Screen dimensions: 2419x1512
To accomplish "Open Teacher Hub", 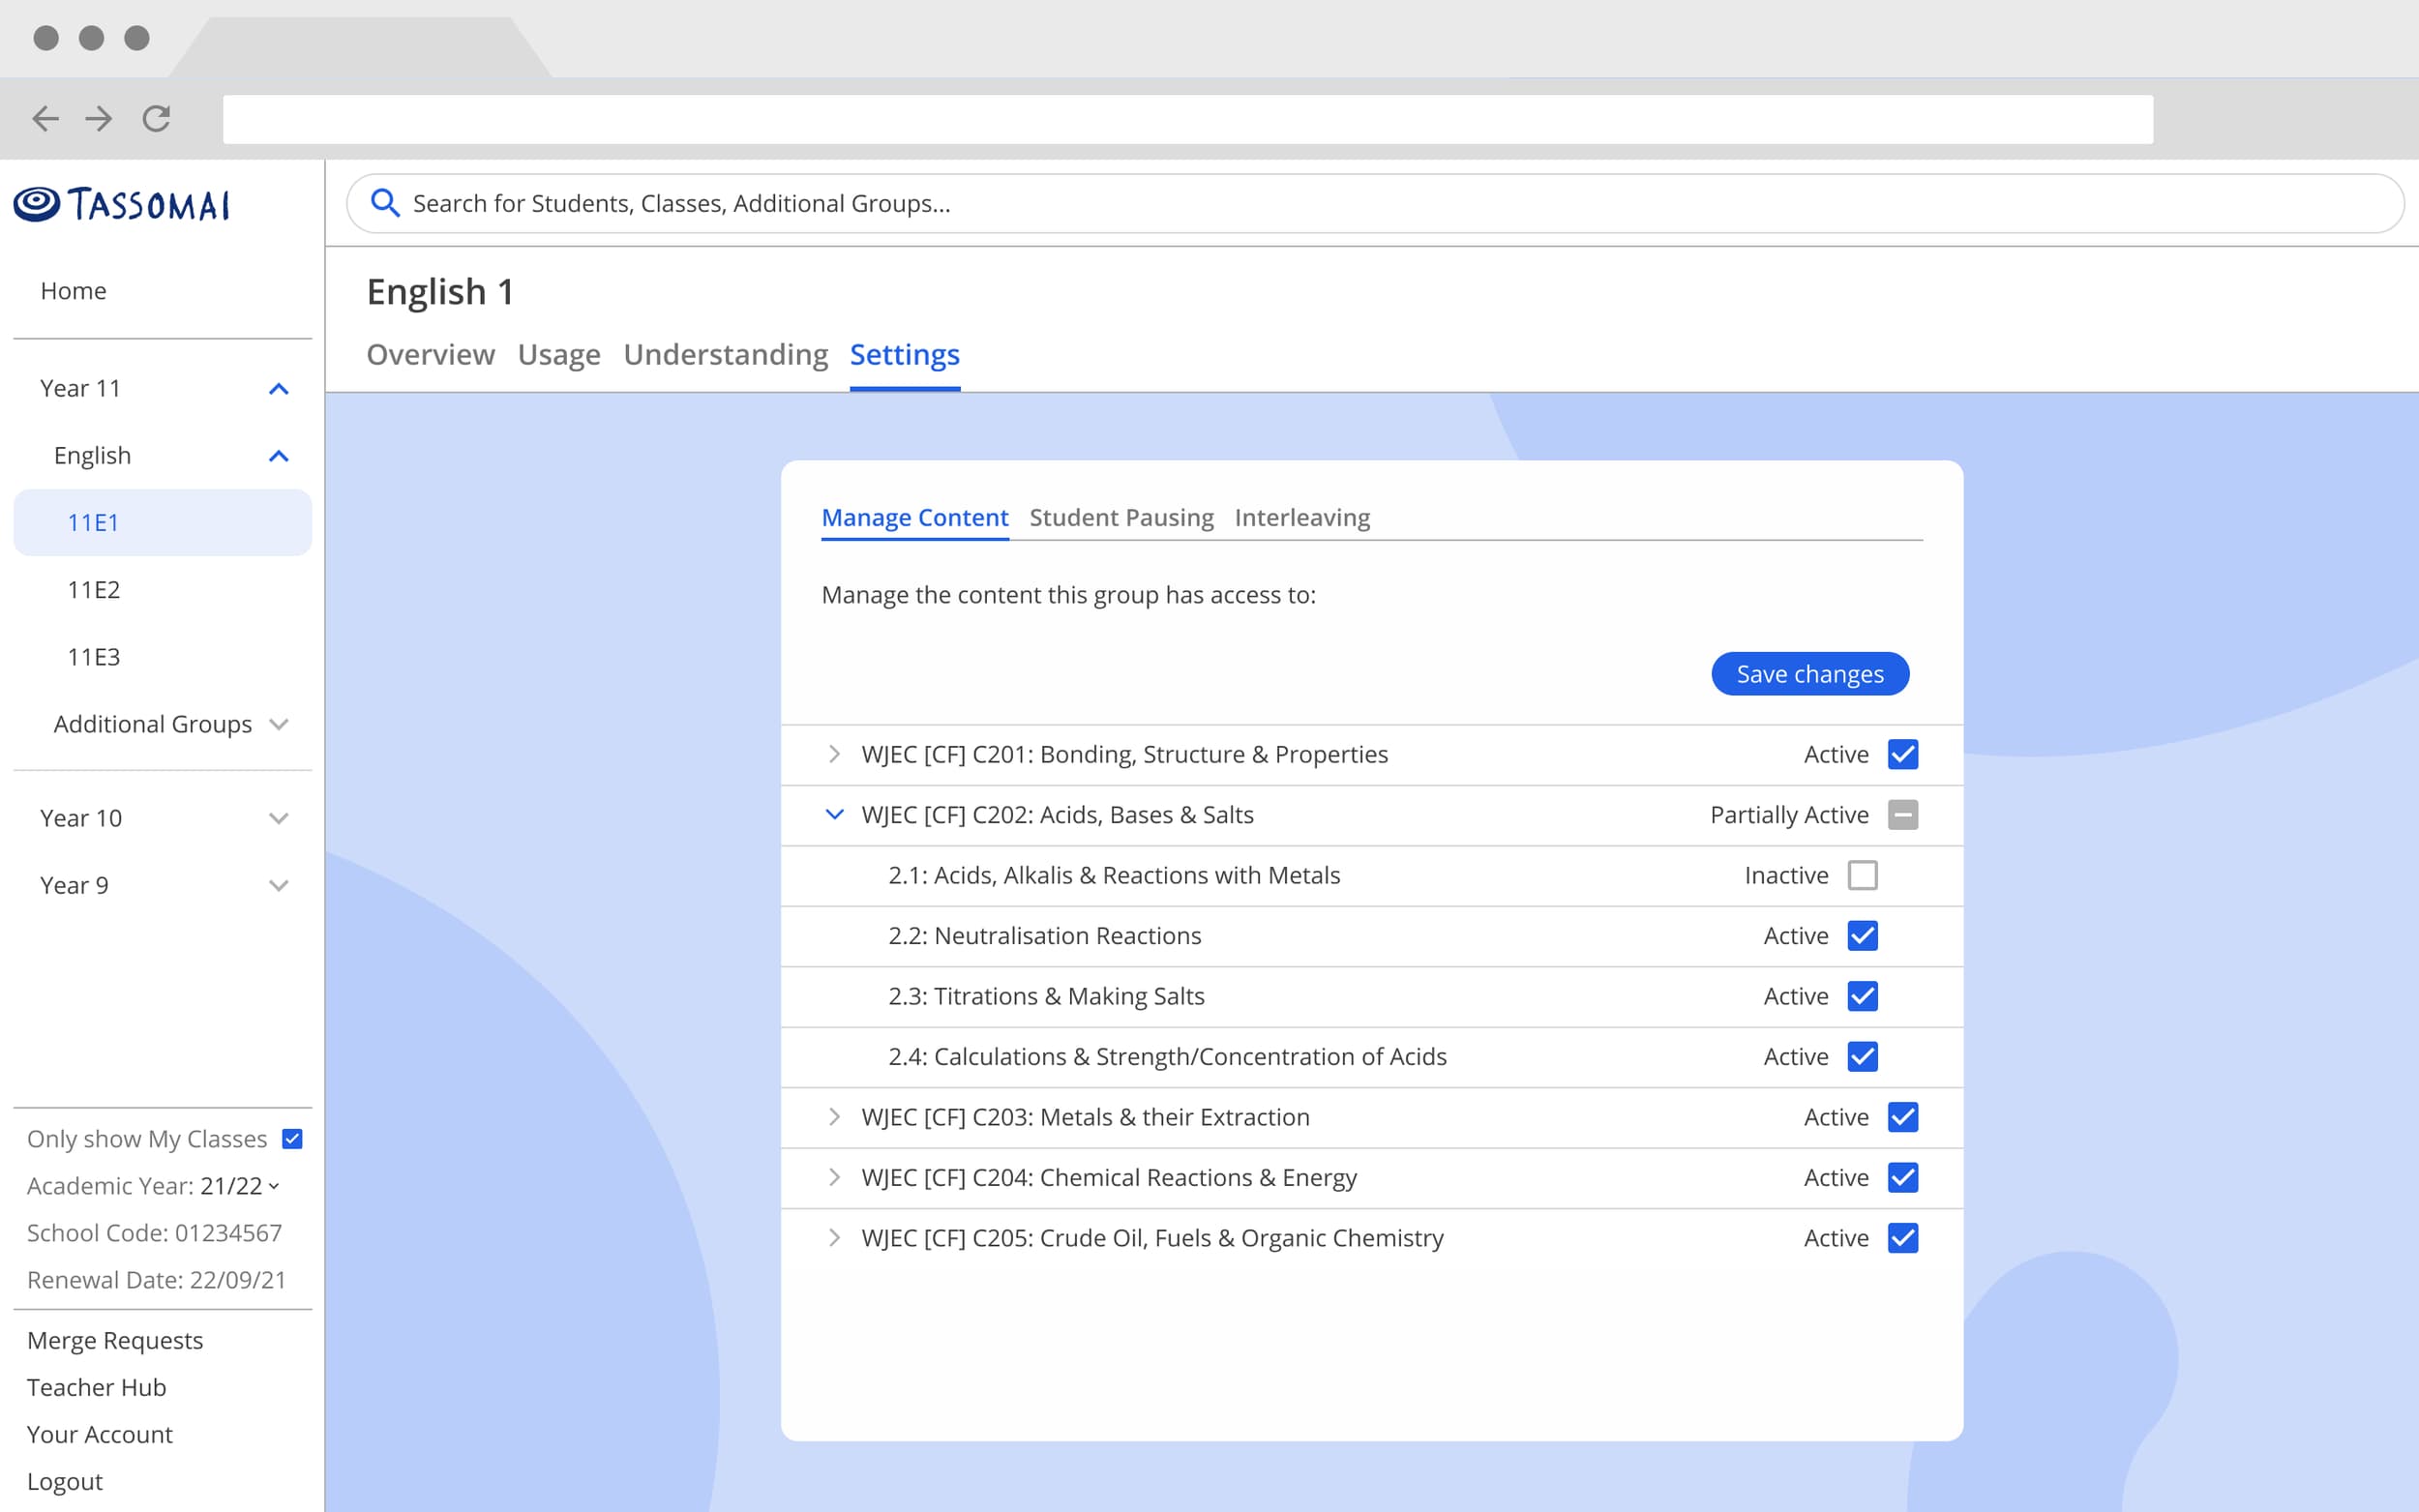I will (x=97, y=1387).
